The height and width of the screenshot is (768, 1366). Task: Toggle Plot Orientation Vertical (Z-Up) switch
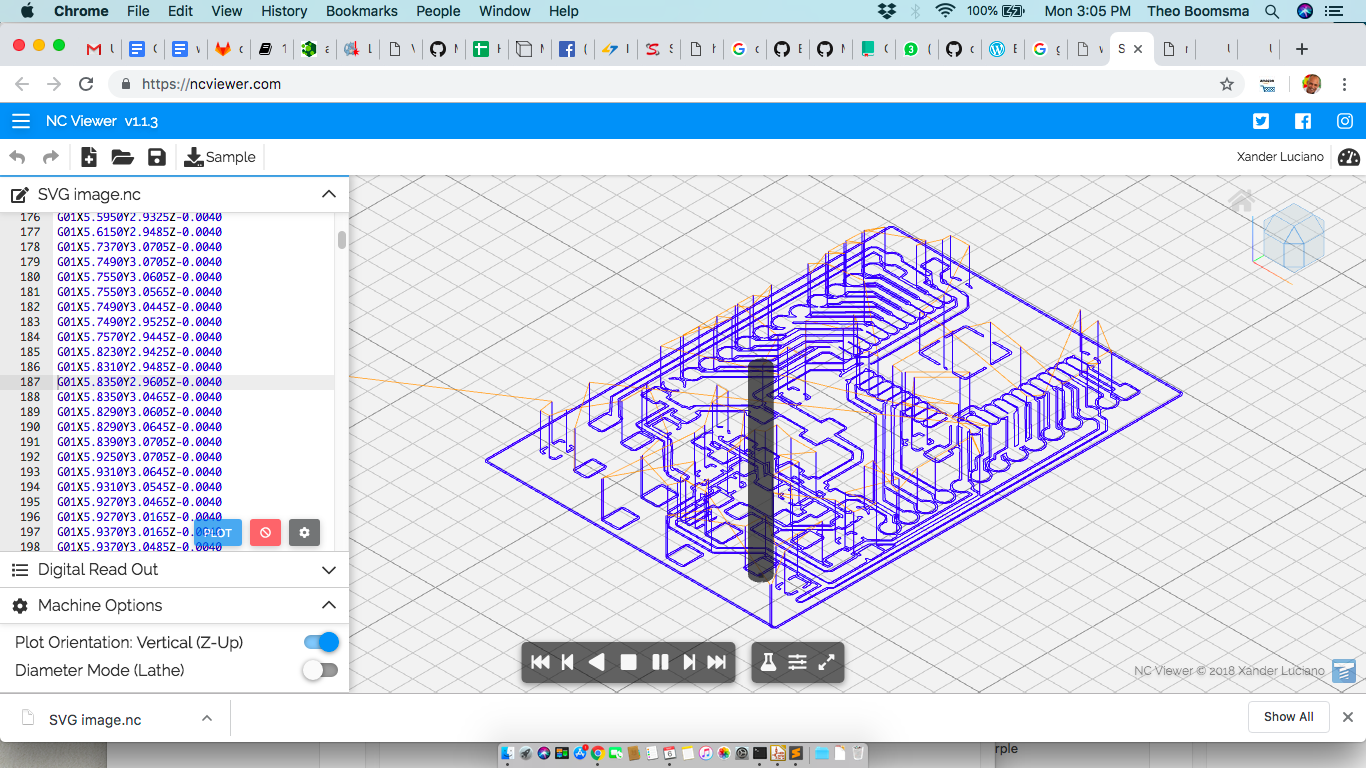(321, 642)
